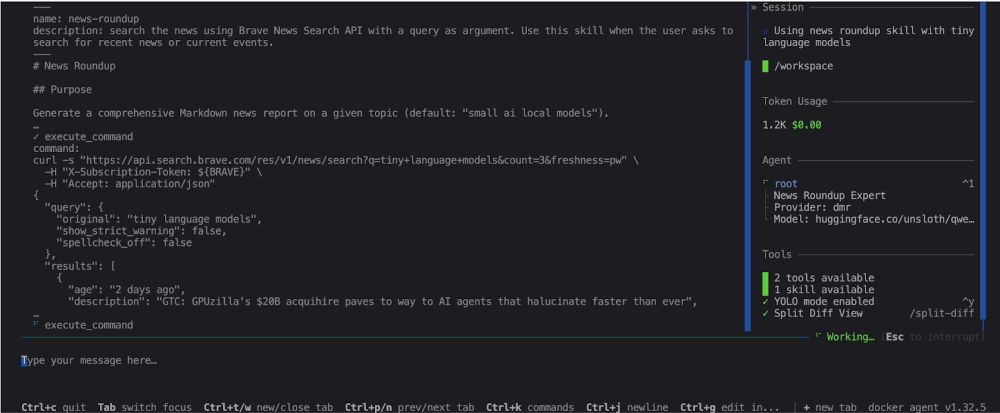Click the session title bullet icon
The height and width of the screenshot is (413, 1000).
point(765,31)
